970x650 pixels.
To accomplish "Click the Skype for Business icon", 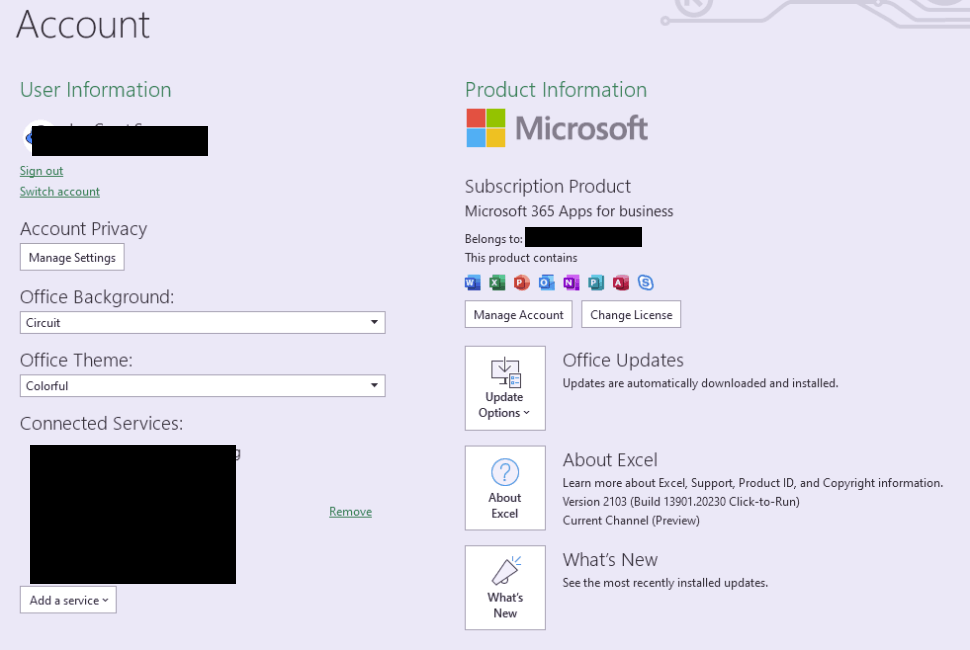I will click(645, 283).
